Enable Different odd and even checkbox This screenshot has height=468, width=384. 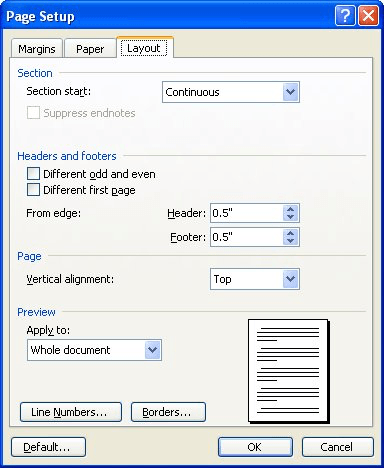point(33,174)
